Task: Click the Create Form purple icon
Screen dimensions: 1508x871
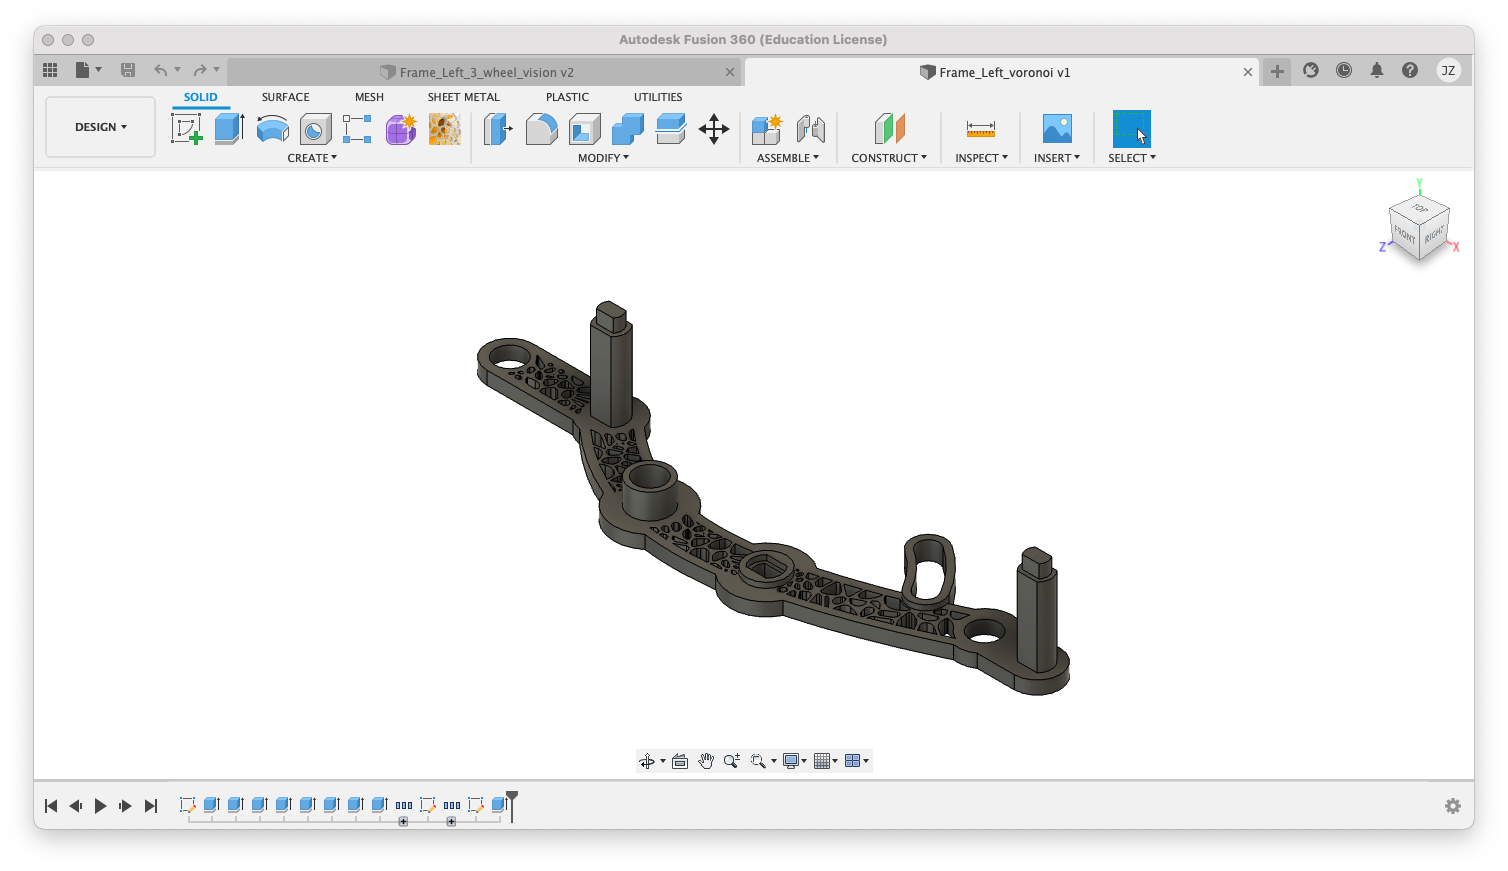Action: click(401, 129)
